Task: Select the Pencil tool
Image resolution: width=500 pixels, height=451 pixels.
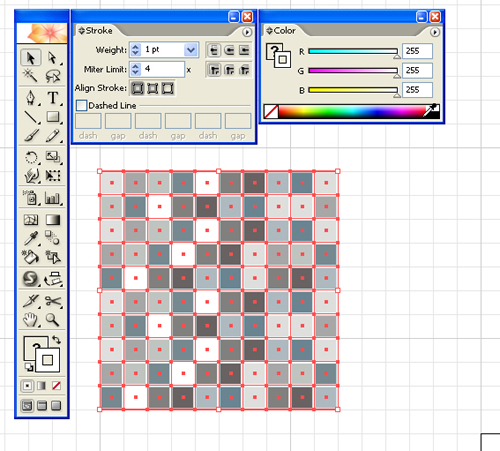Action: click(52, 135)
